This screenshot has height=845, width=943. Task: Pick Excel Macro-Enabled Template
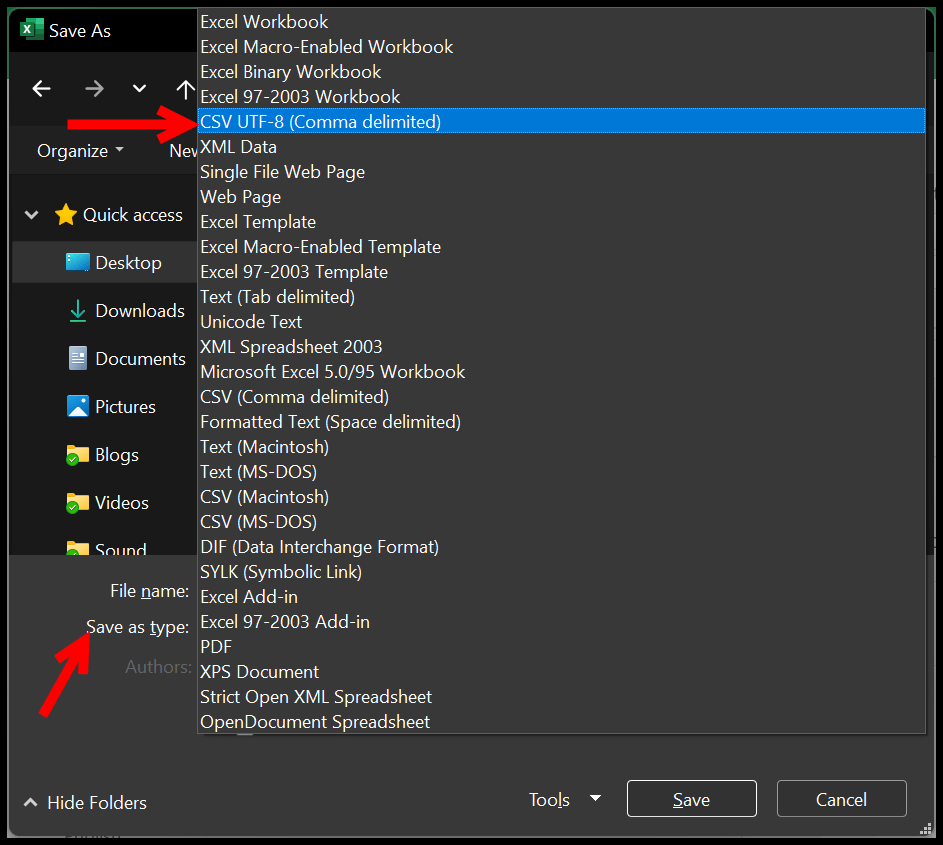561,247
